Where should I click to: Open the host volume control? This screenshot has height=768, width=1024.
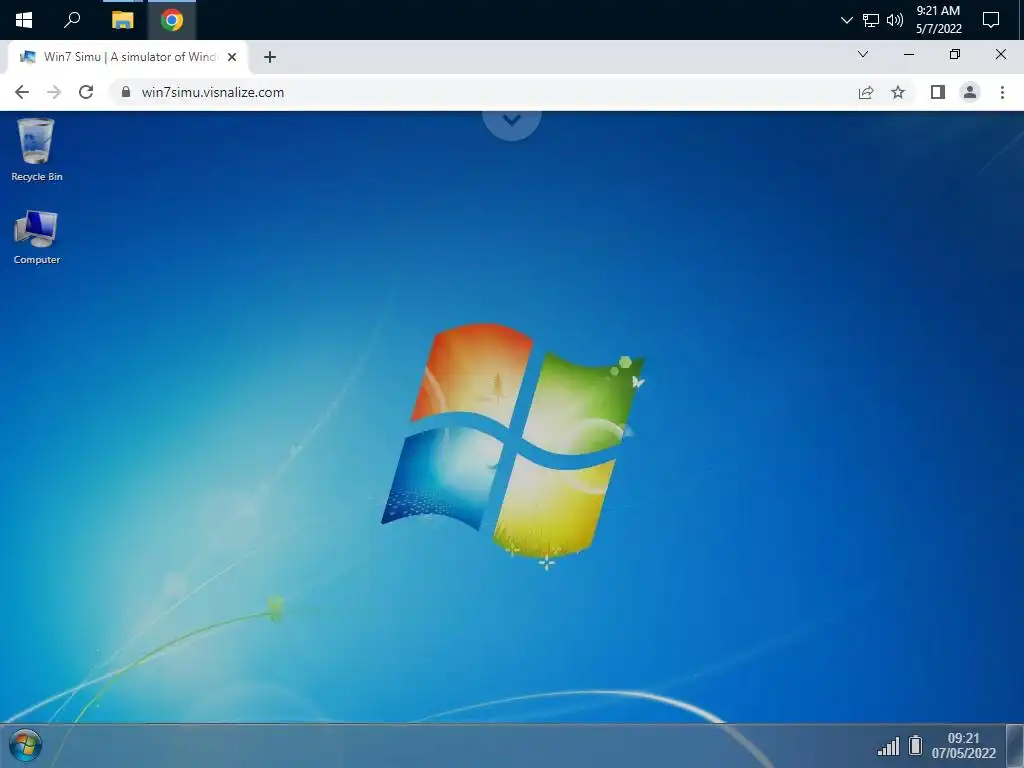click(895, 20)
